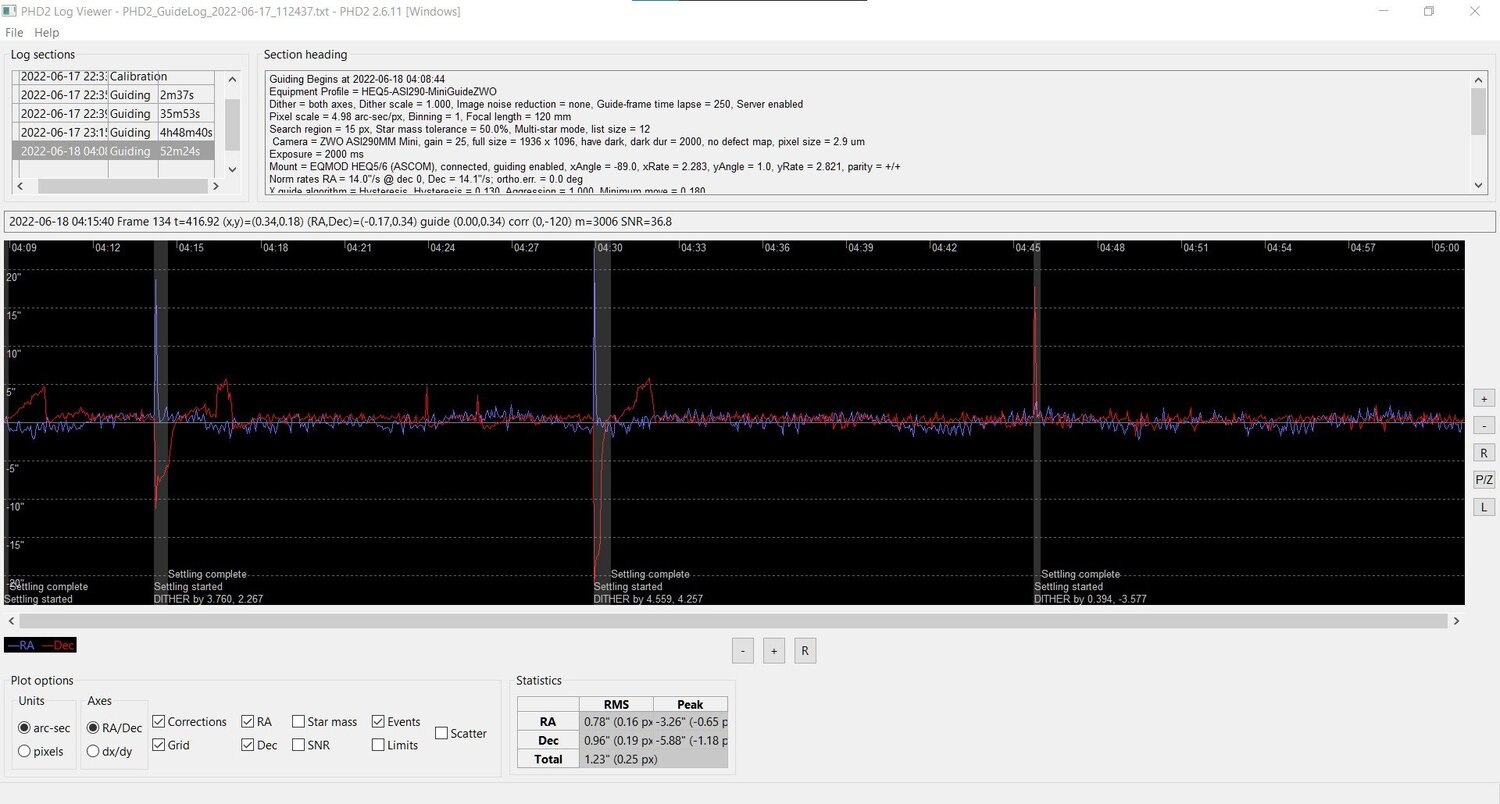Viewport: 1500px width, 804px height.
Task: Select the RA/Dec axes radio button
Action: click(115, 727)
